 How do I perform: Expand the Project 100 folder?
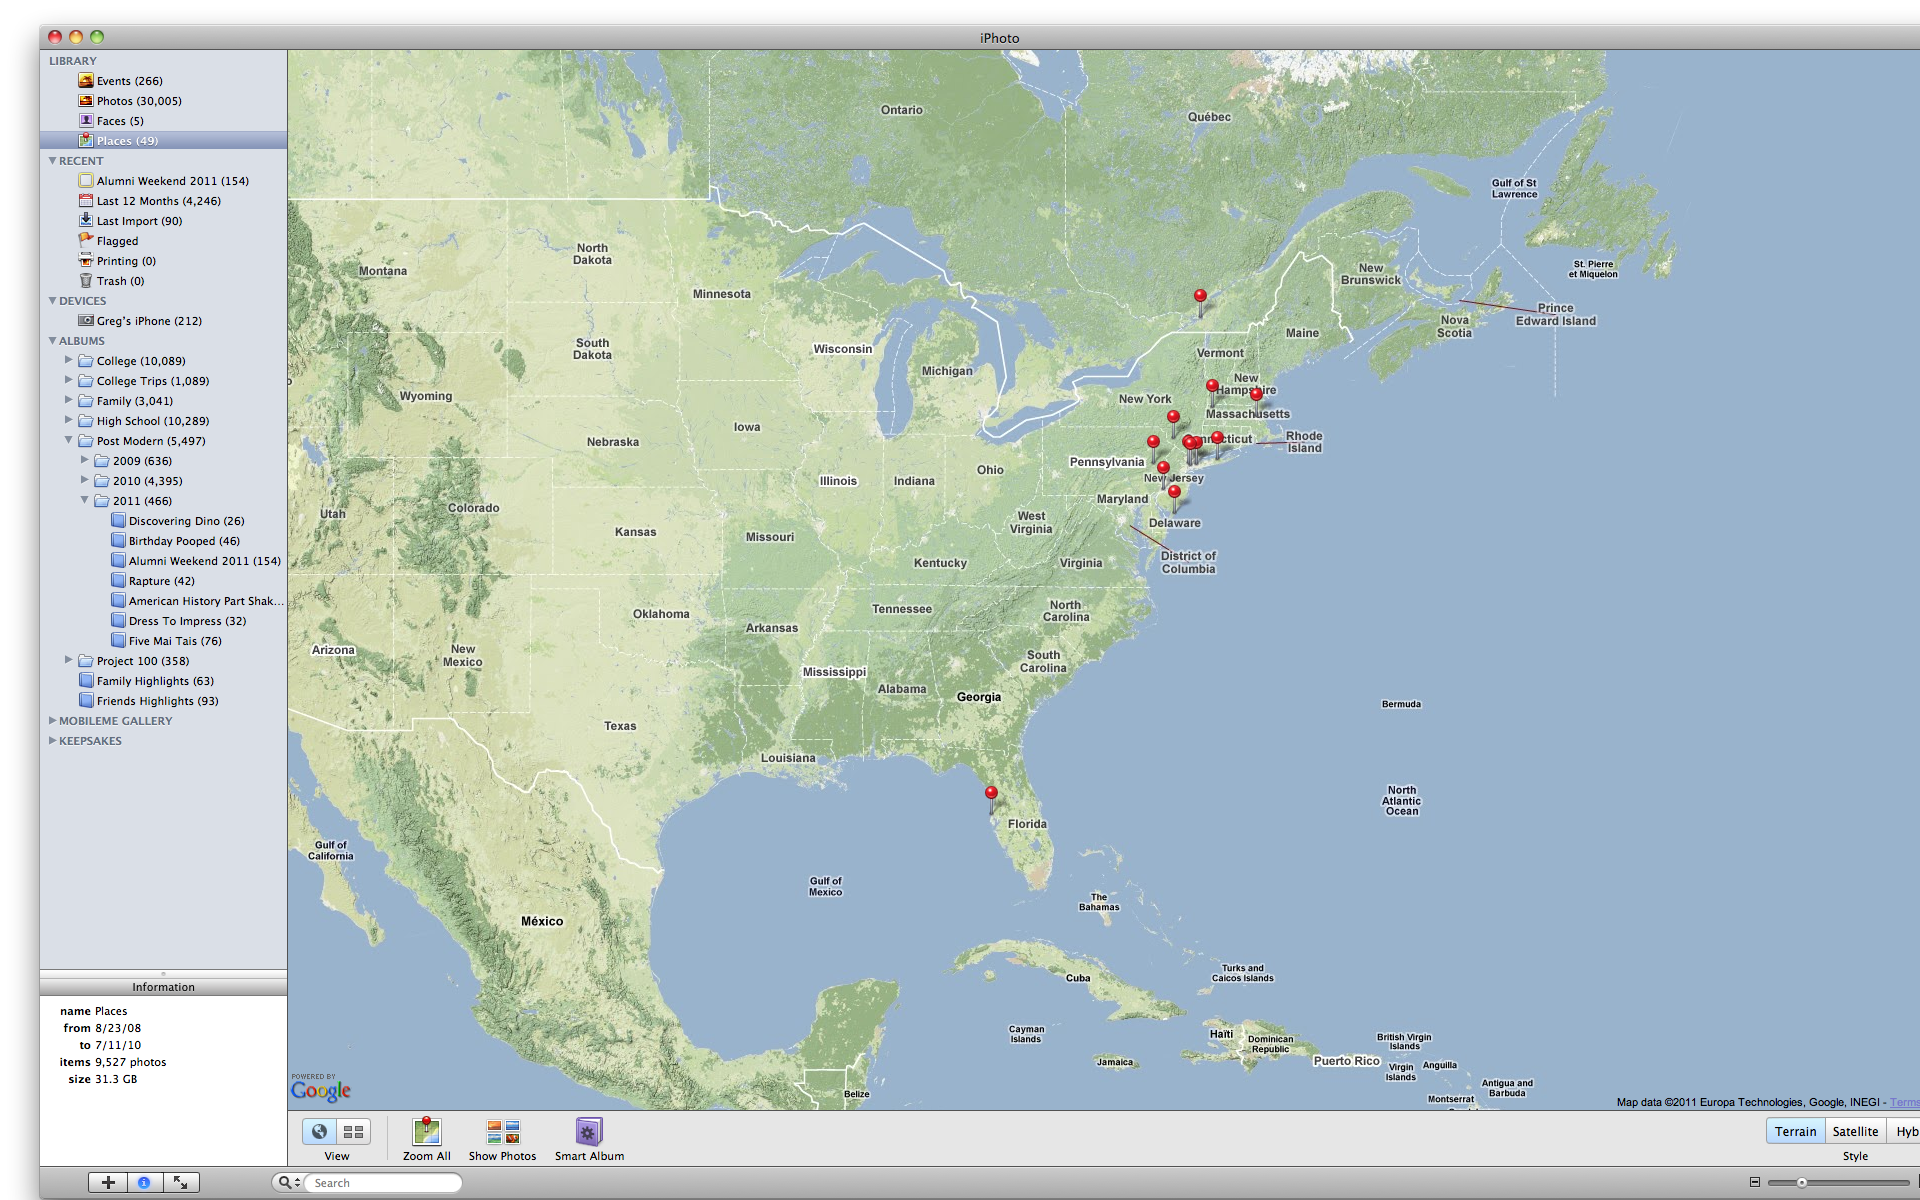(x=69, y=660)
